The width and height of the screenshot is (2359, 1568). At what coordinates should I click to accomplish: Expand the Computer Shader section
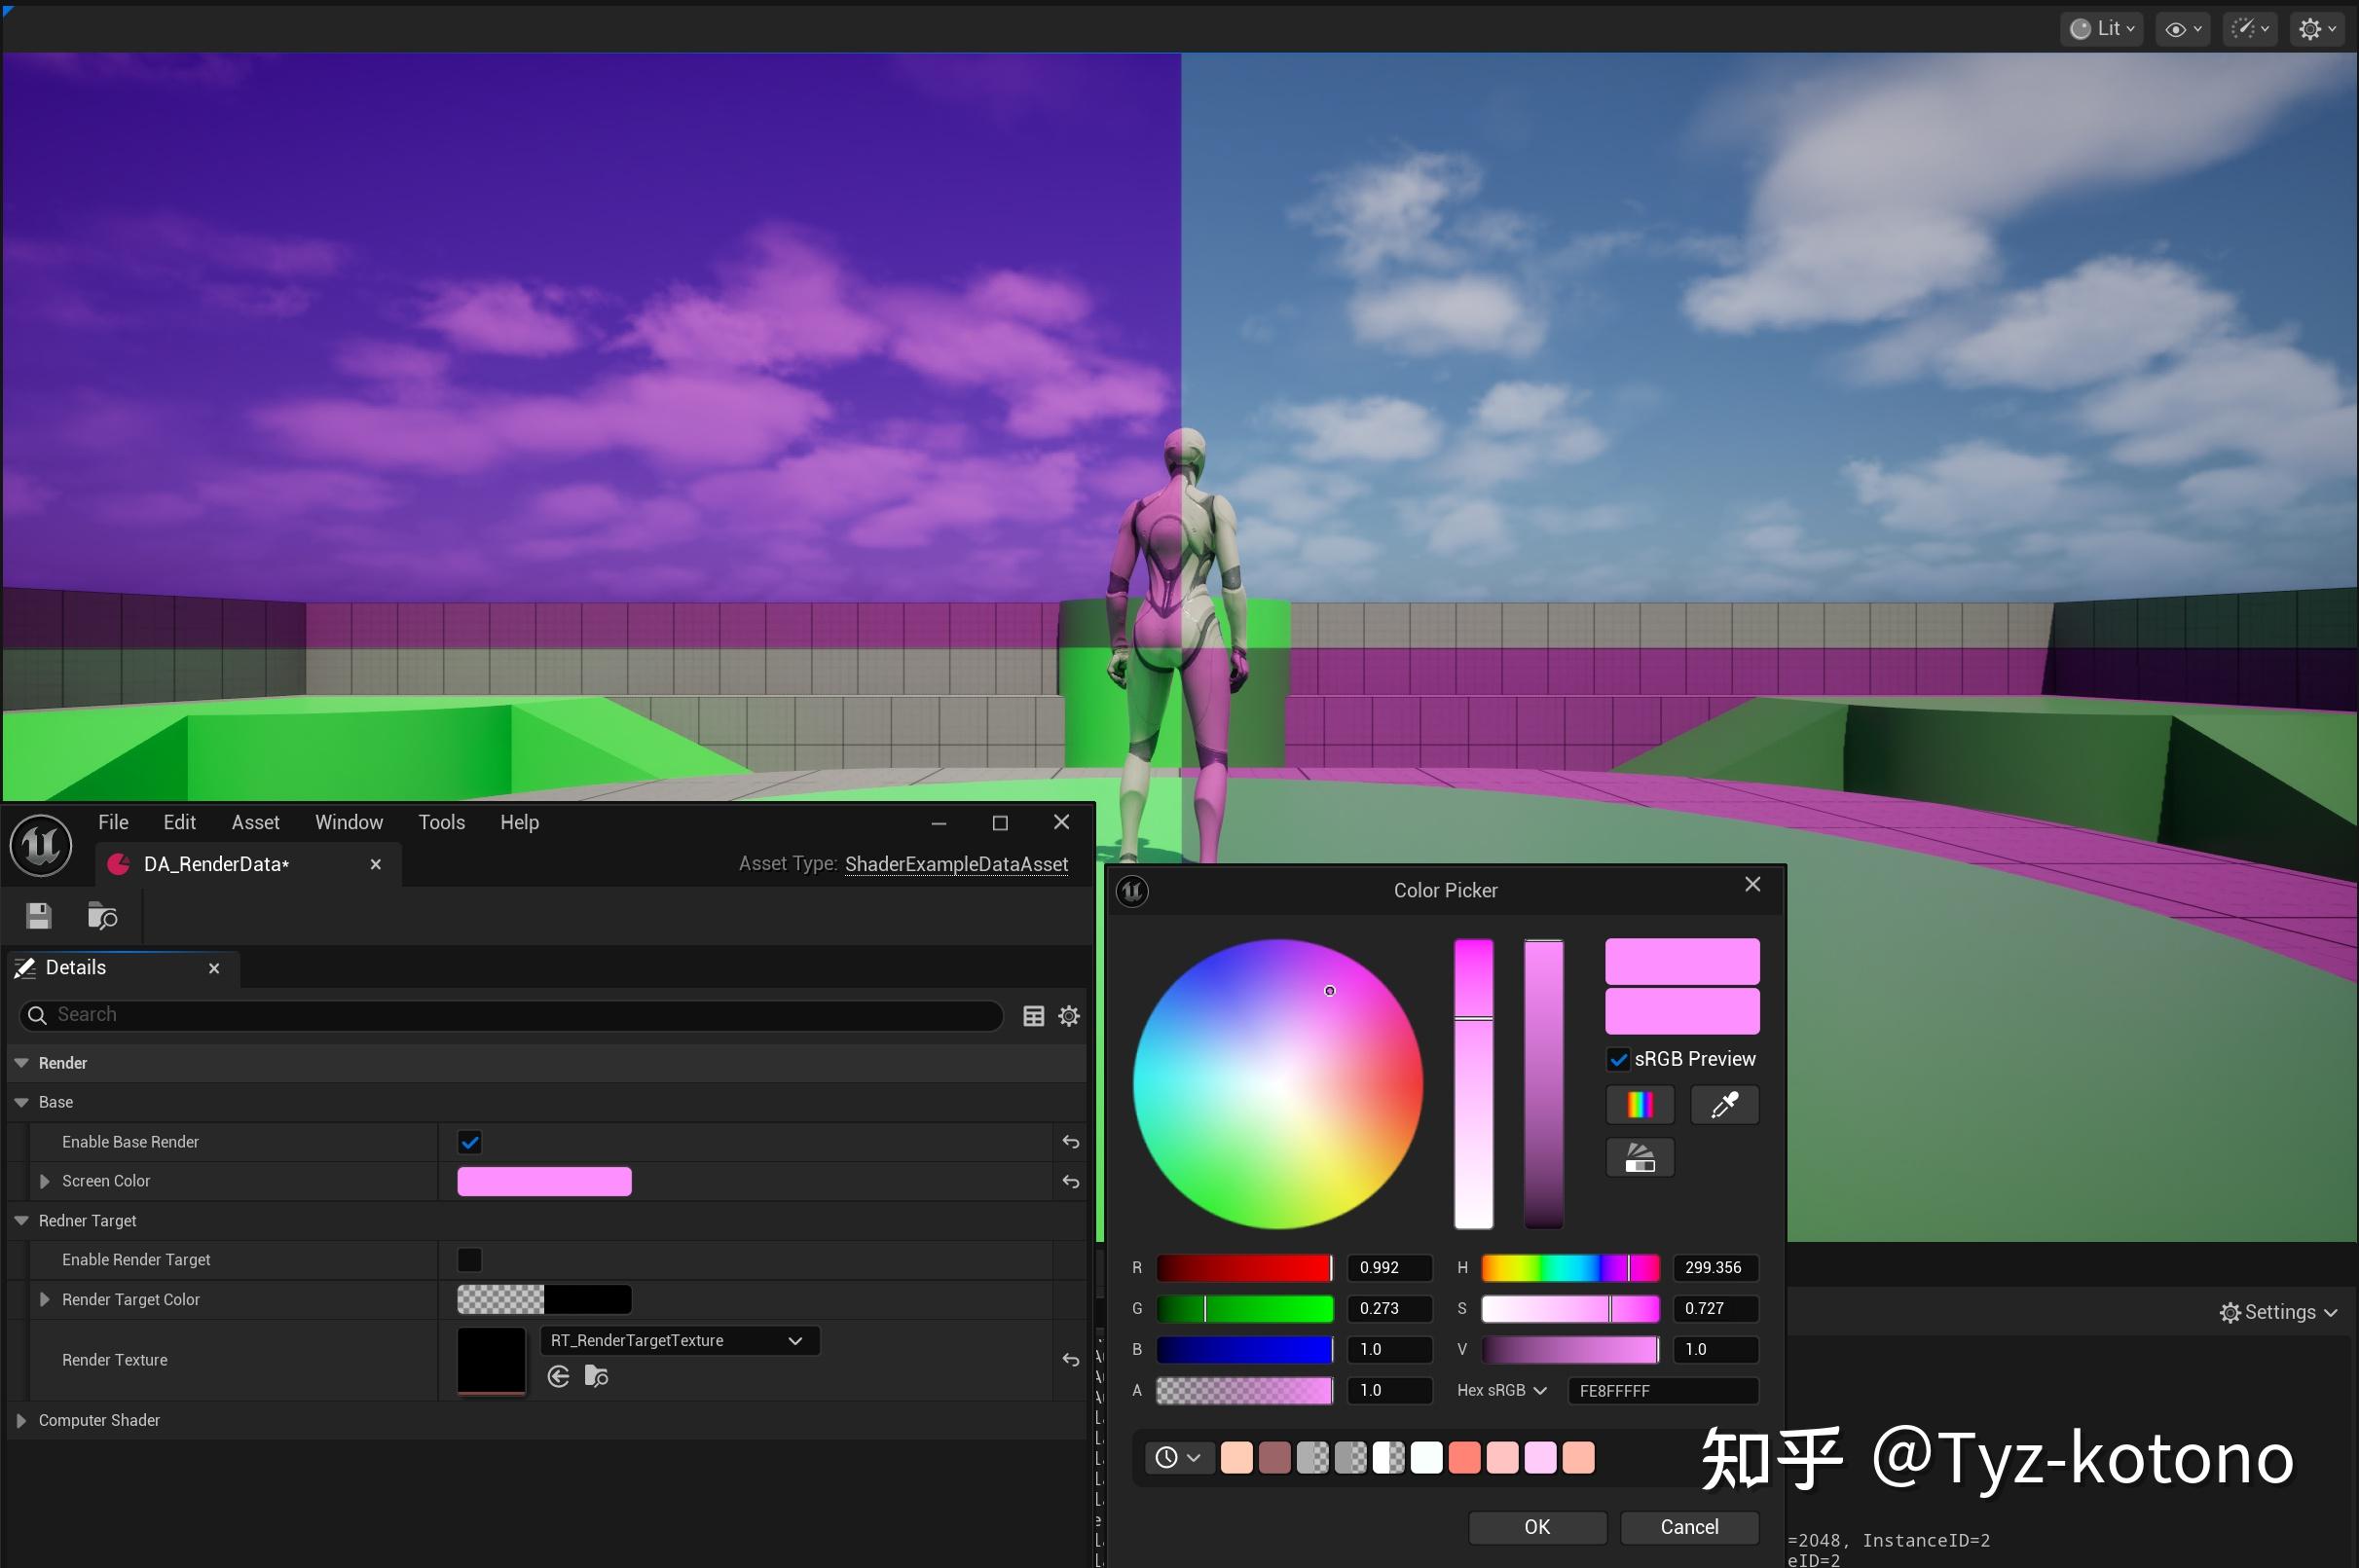coord(22,1419)
